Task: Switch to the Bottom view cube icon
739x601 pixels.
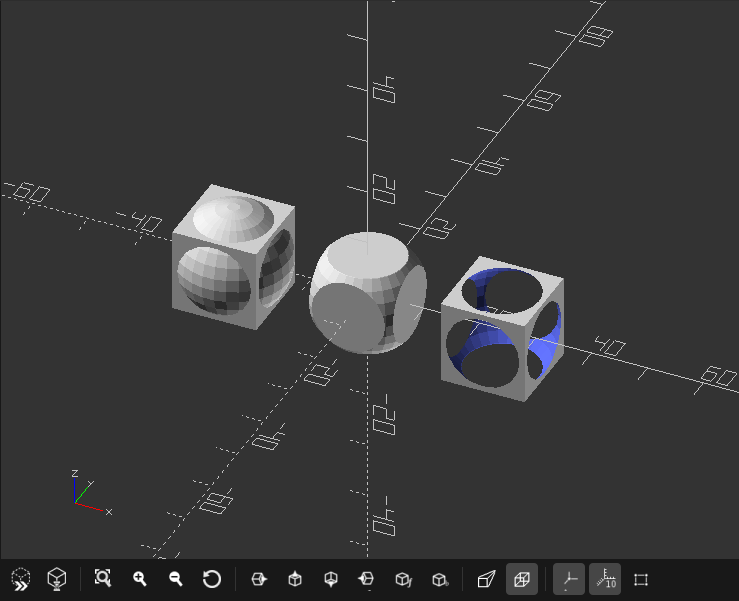Action: (x=331, y=579)
